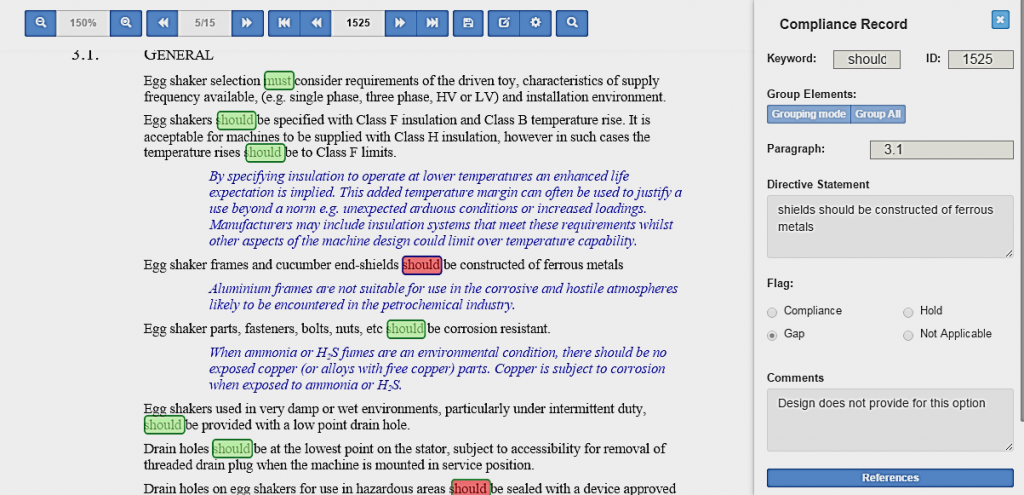Open the edit record icon
The height and width of the screenshot is (495, 1024).
coord(504,23)
